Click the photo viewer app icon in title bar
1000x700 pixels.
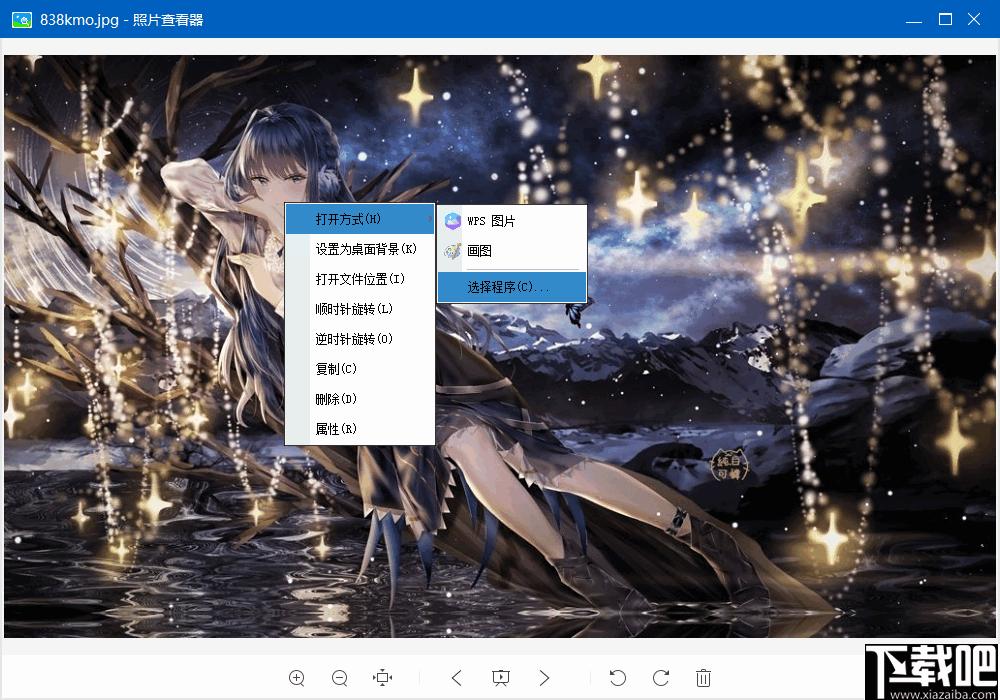coord(22,20)
